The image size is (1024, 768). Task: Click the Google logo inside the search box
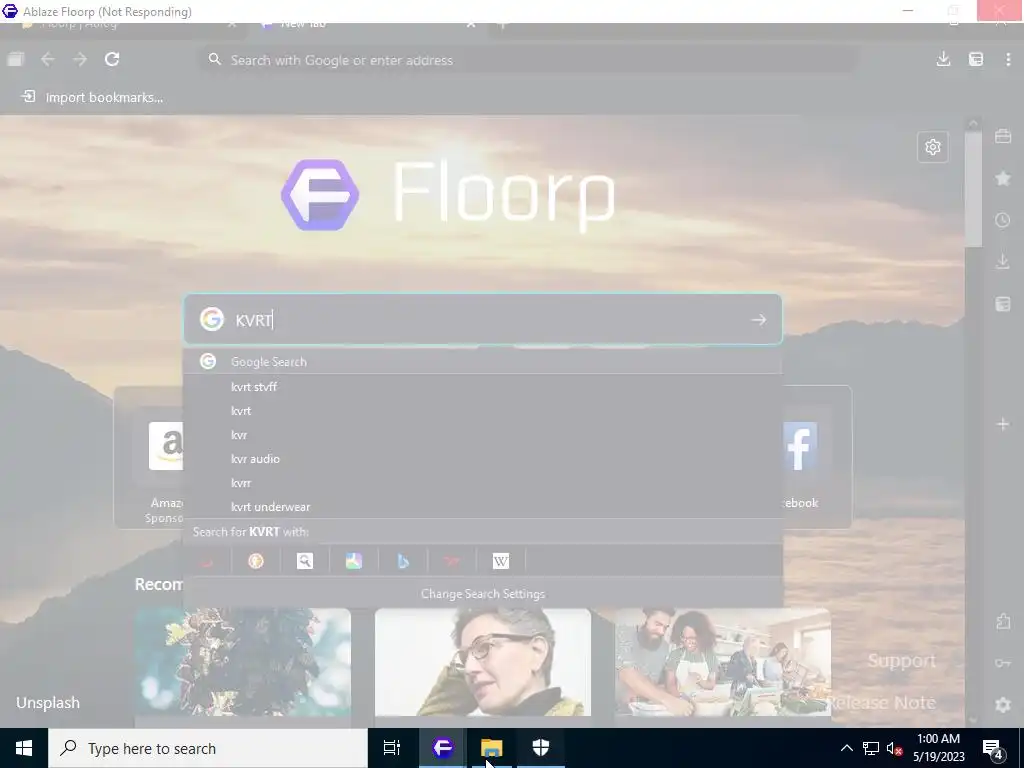tap(212, 319)
